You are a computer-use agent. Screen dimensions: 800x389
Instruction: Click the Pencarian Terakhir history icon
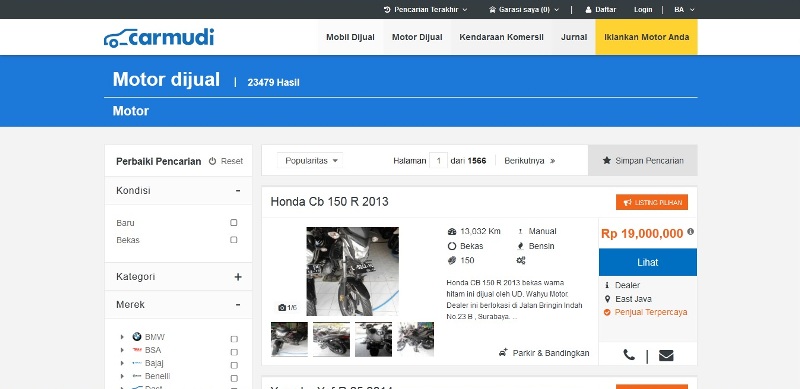[387, 10]
